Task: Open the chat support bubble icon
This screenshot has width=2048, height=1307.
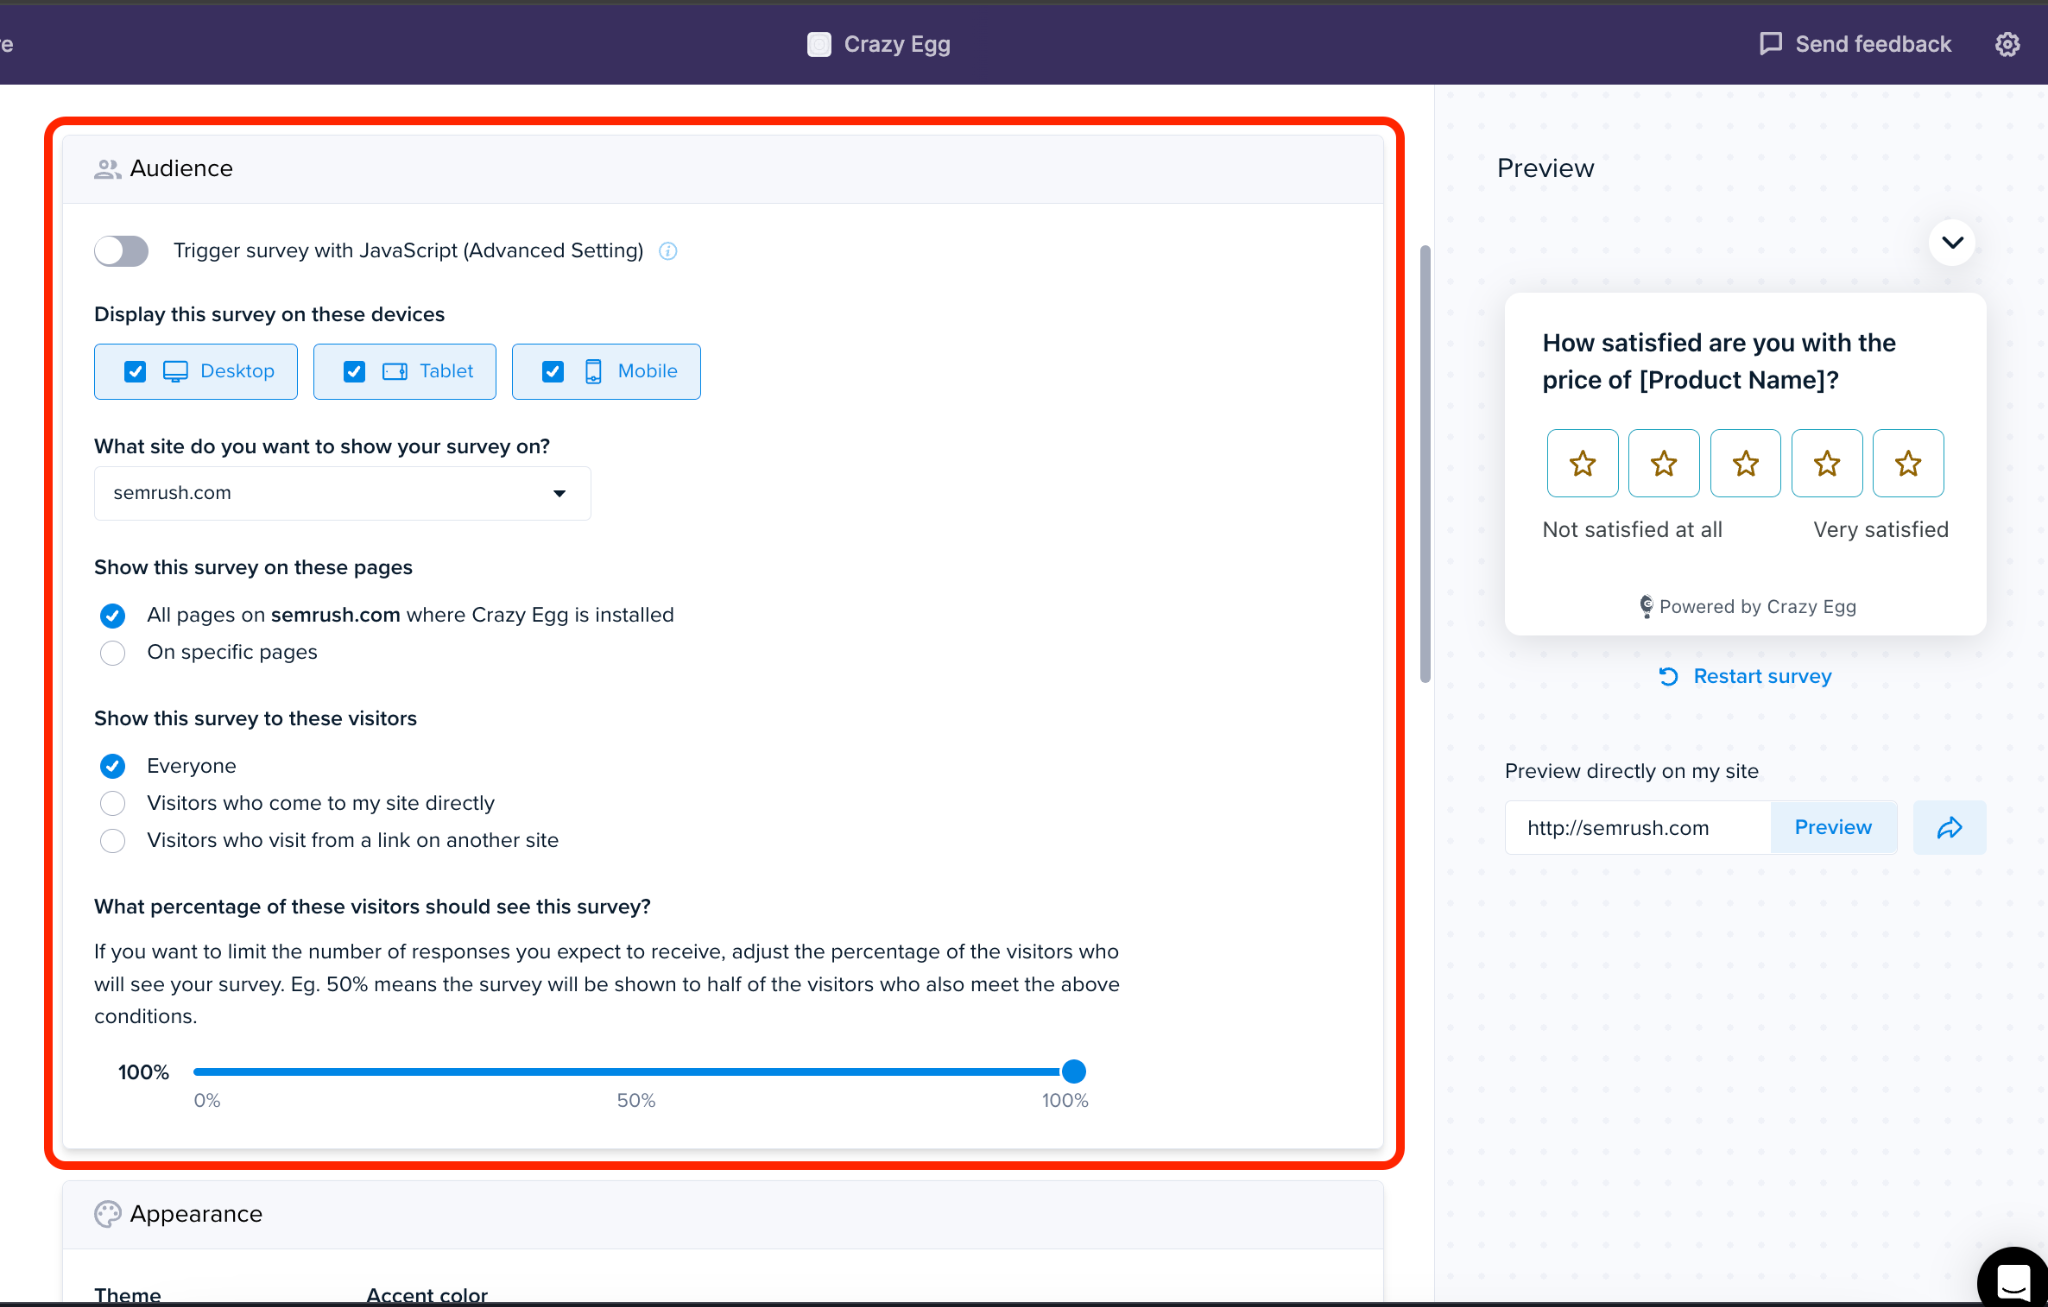Action: pos(2013,1279)
